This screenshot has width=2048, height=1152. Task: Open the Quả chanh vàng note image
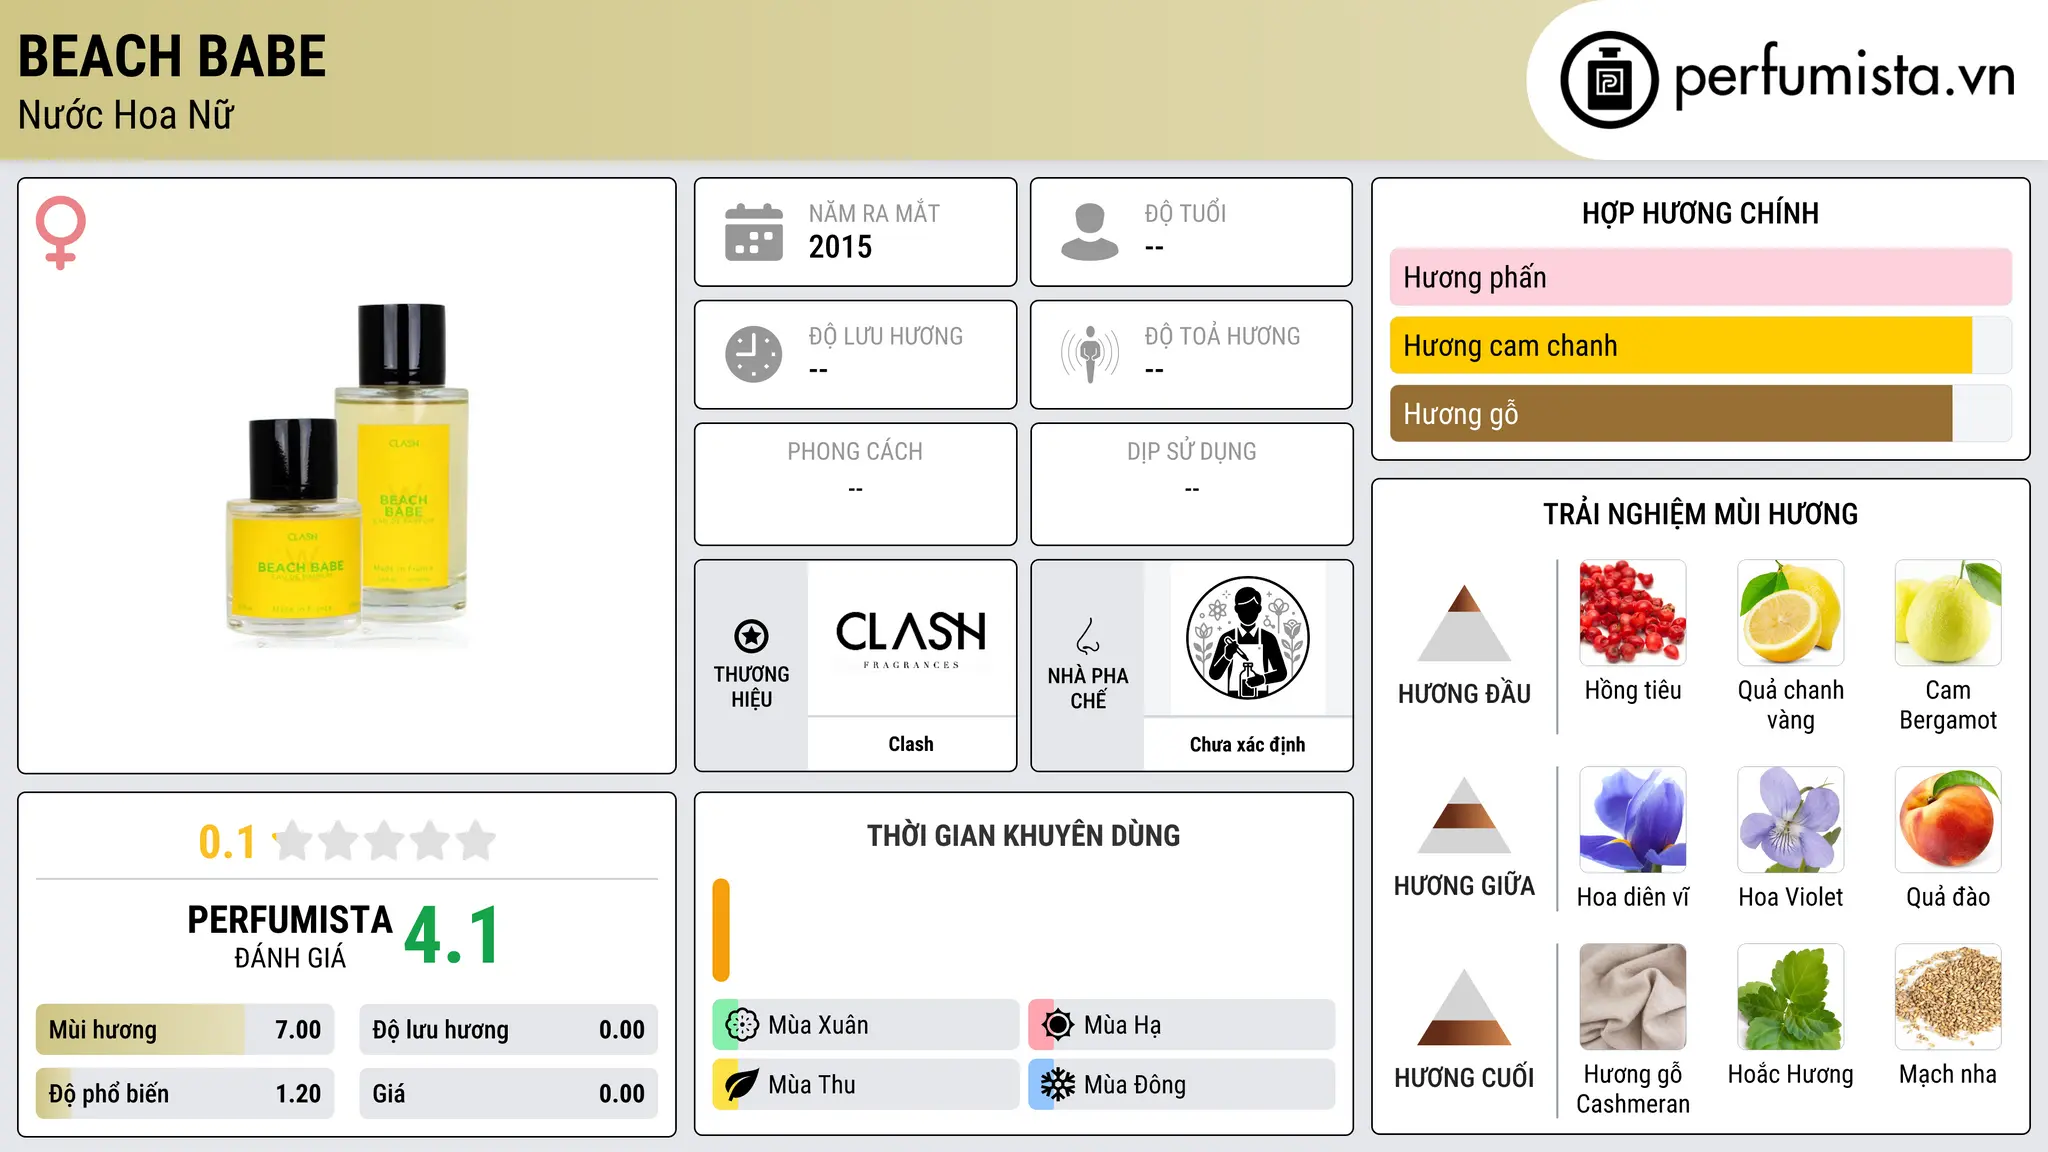point(1791,613)
